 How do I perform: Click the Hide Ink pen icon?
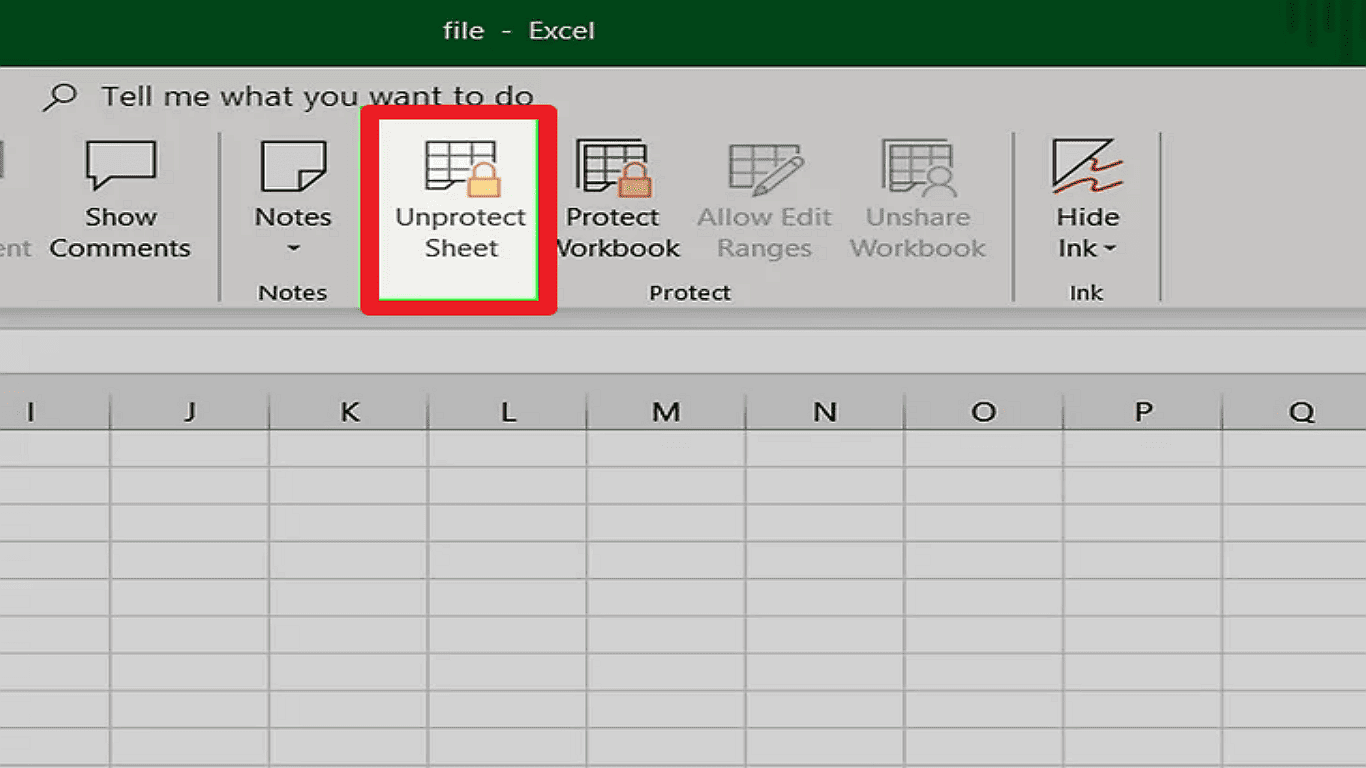1087,166
